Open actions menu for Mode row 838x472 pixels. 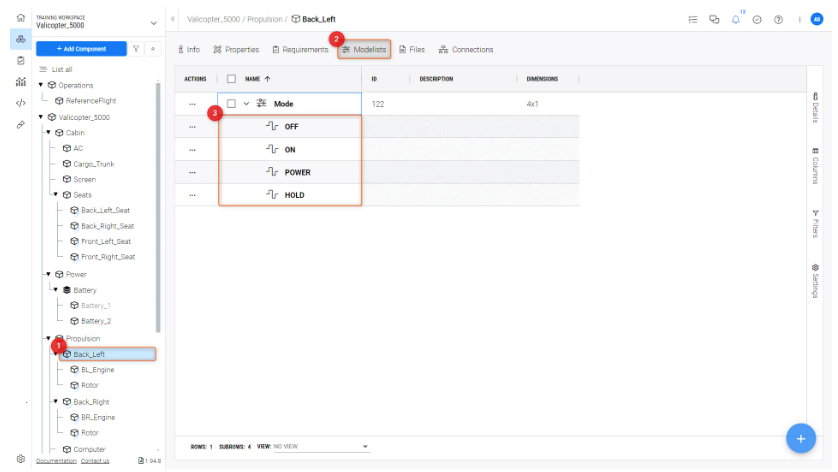(192, 104)
